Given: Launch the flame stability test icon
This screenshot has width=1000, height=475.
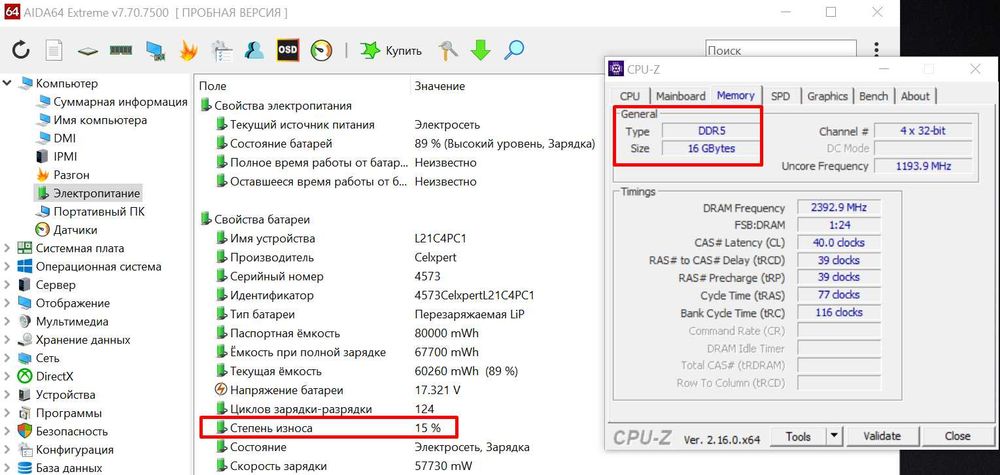Looking at the screenshot, I should (188, 50).
